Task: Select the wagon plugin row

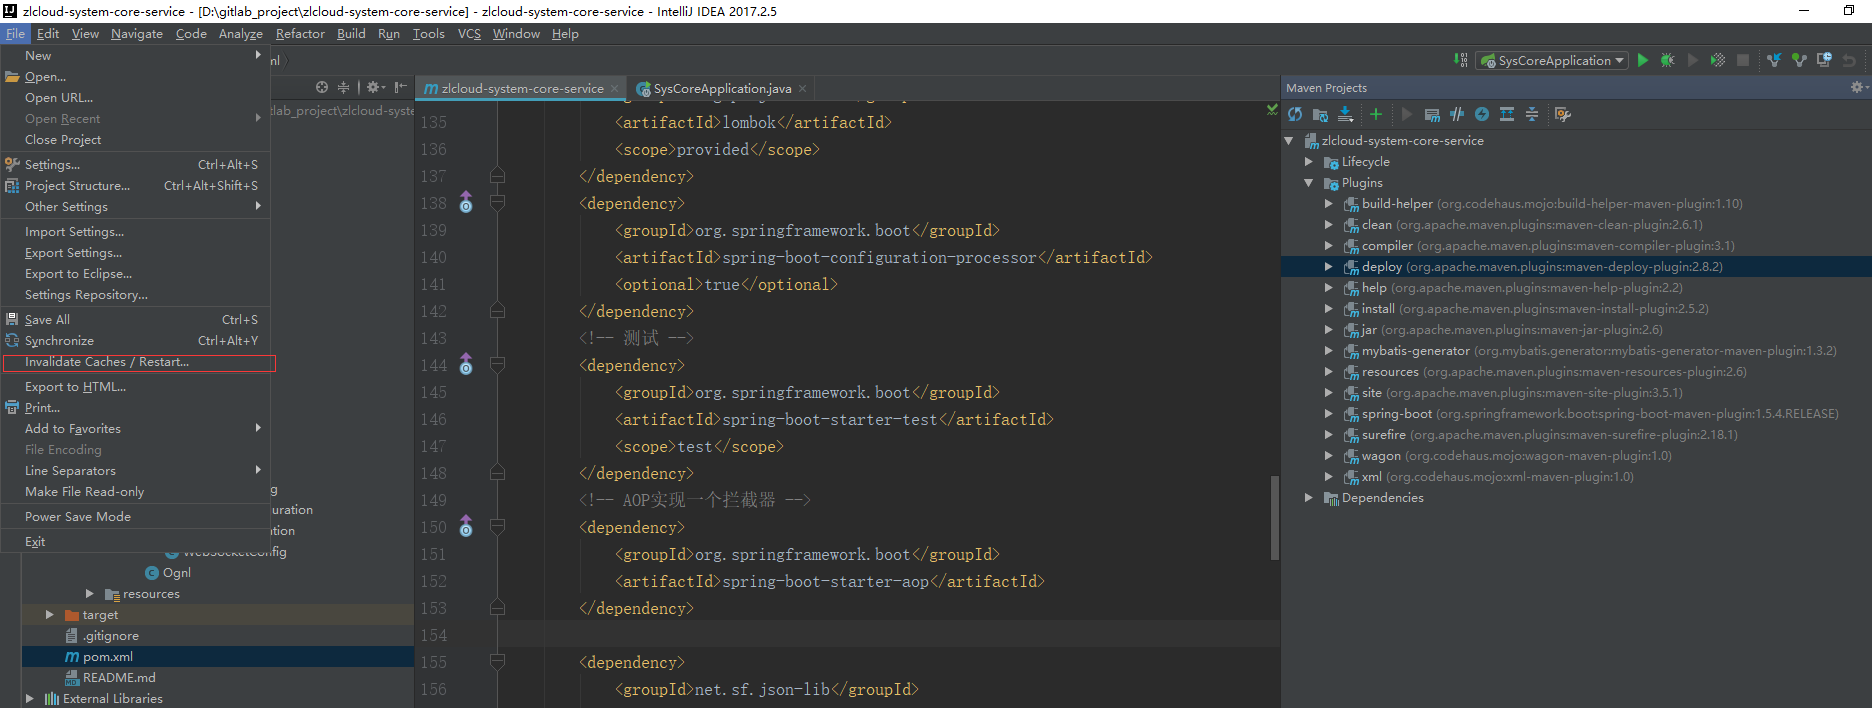Action: click(1576, 456)
